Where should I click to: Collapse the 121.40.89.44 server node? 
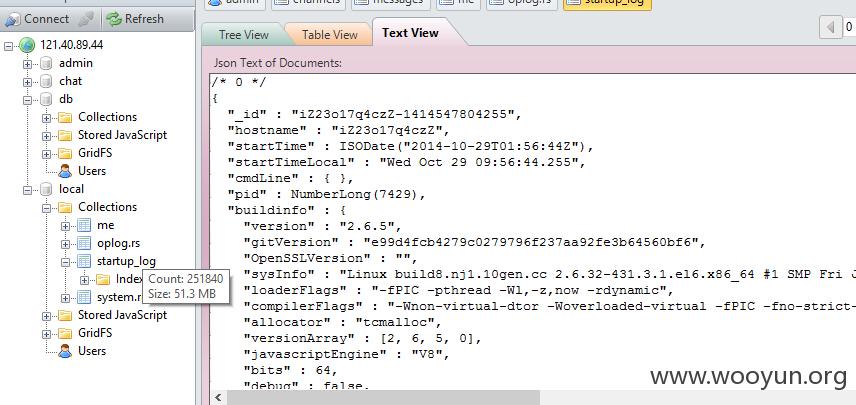pyautogui.click(x=8, y=46)
